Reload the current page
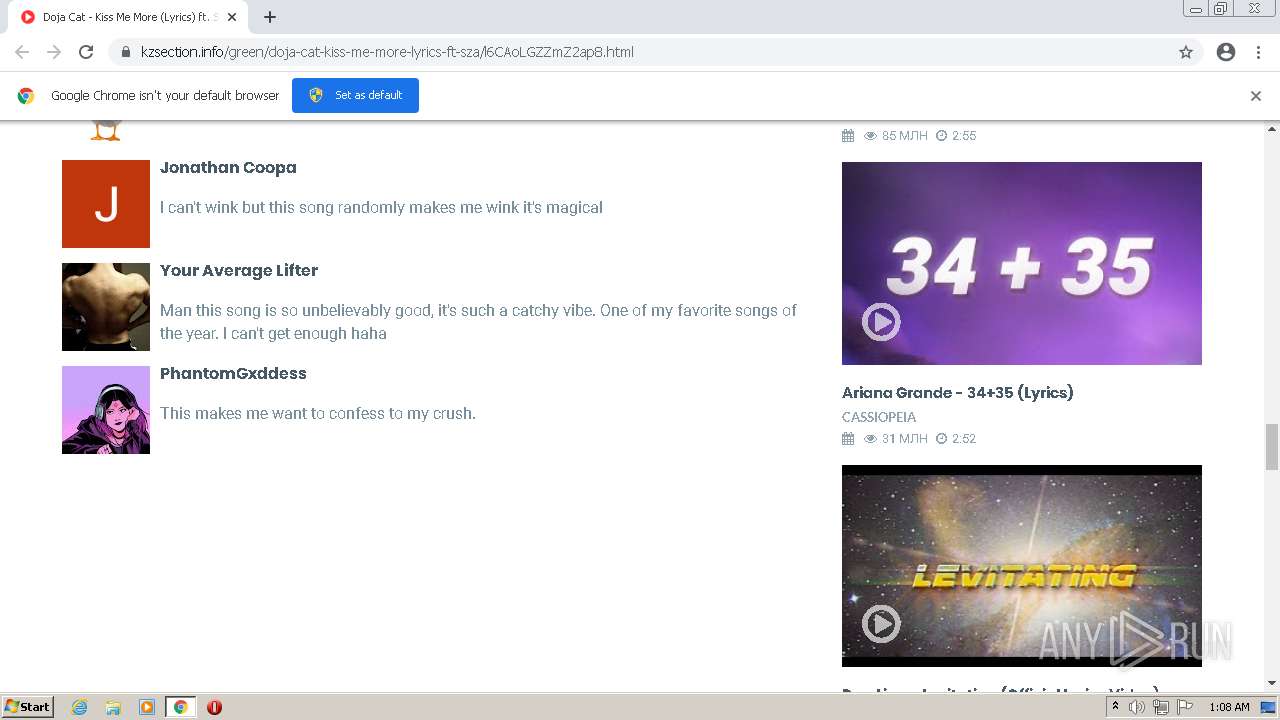This screenshot has width=1280, height=720. pos(86,52)
